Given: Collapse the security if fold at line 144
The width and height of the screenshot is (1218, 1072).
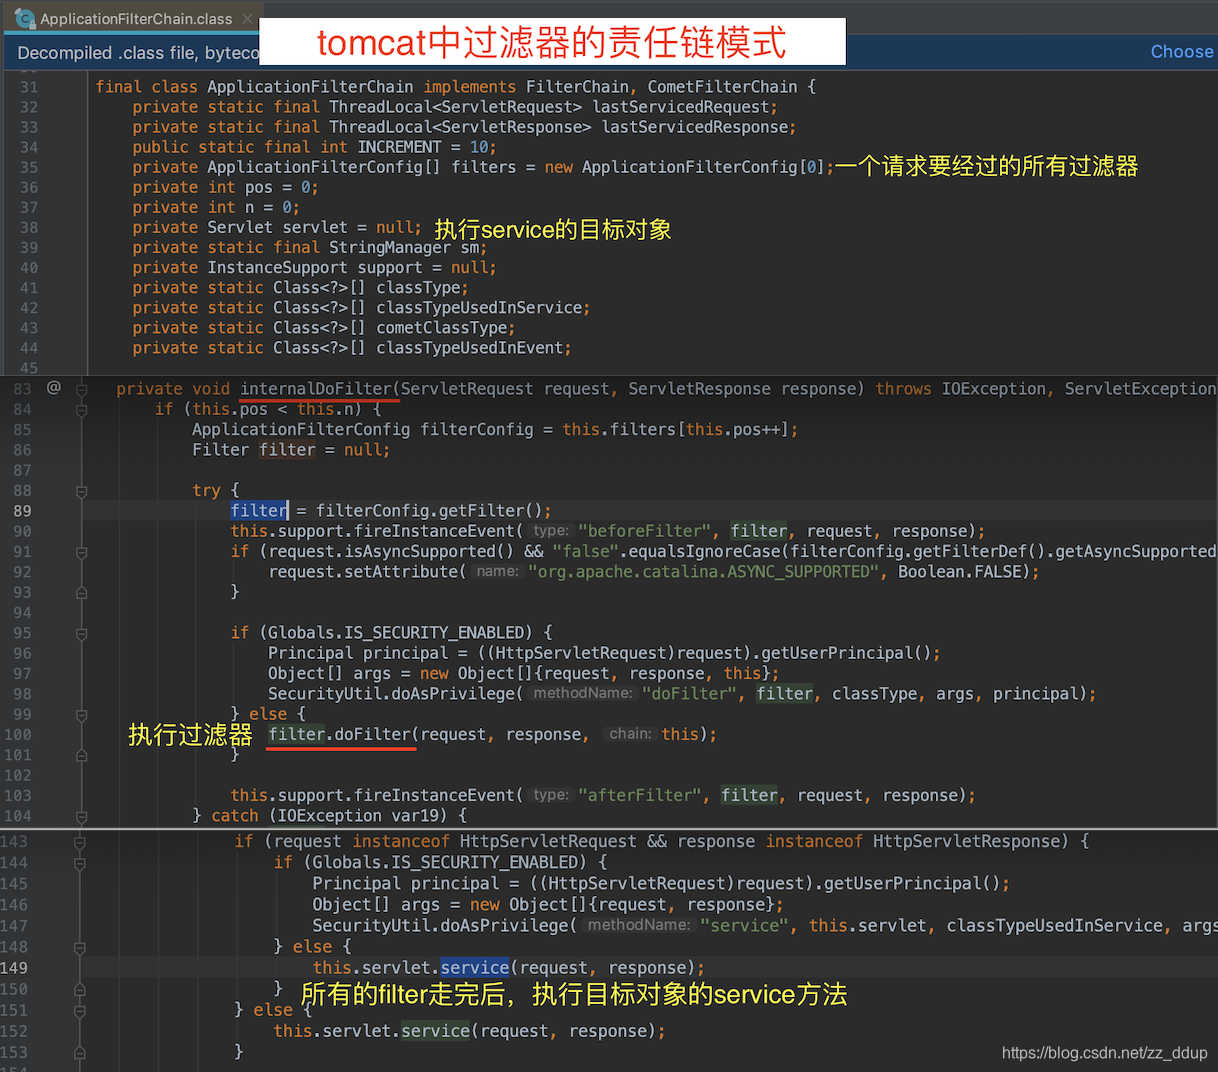Looking at the screenshot, I should point(79,863).
